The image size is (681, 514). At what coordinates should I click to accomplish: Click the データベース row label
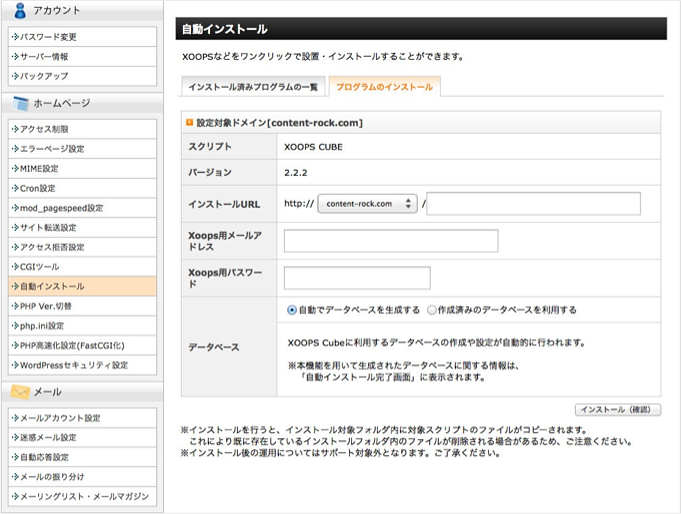(x=214, y=347)
